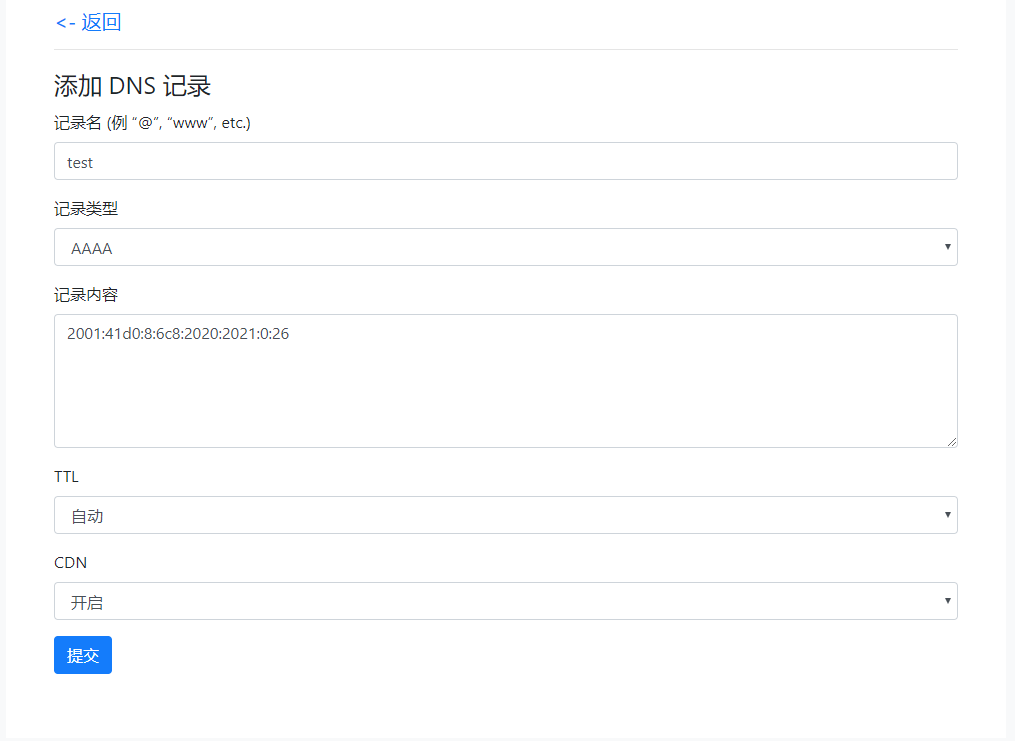The image size is (1015, 741).
Task: Click the arrow on the CDN select
Action: click(947, 601)
